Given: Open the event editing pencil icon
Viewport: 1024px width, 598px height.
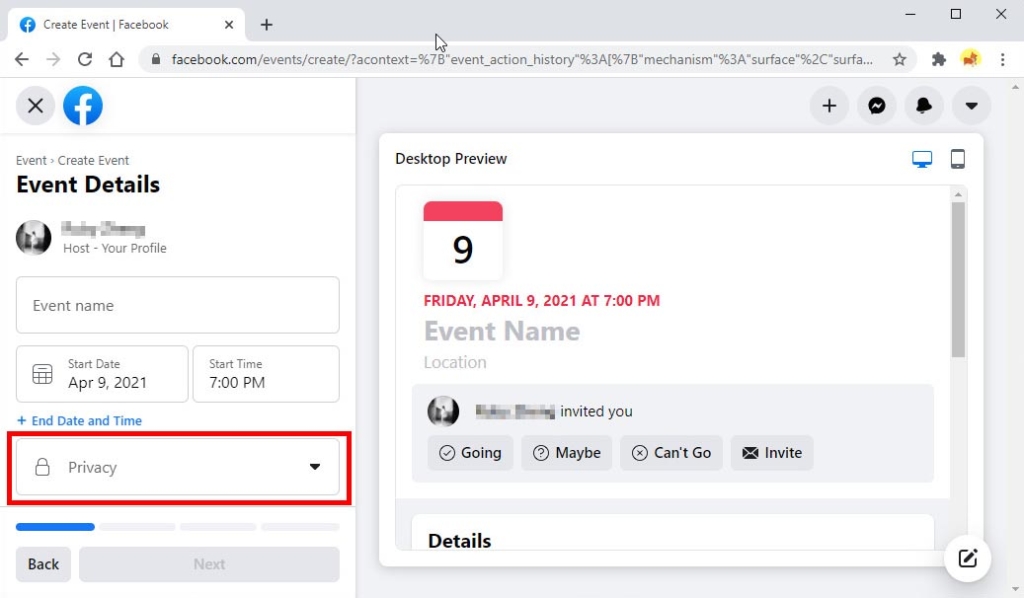Looking at the screenshot, I should point(967,559).
